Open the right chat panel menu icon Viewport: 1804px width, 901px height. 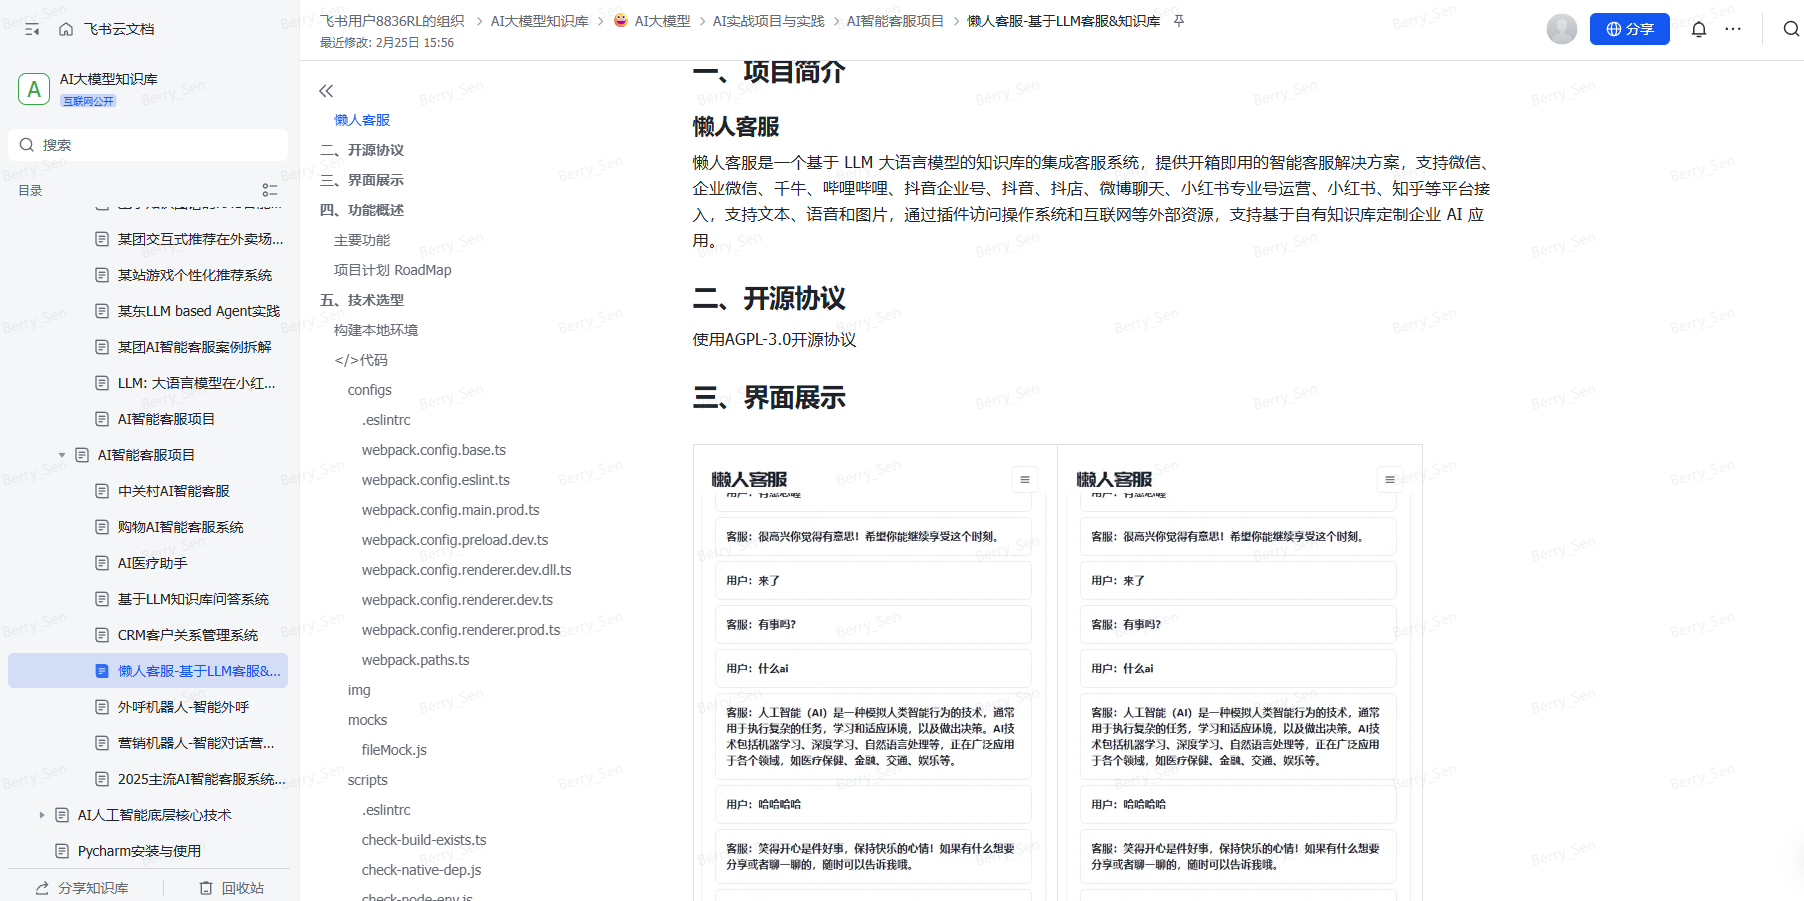1389,480
